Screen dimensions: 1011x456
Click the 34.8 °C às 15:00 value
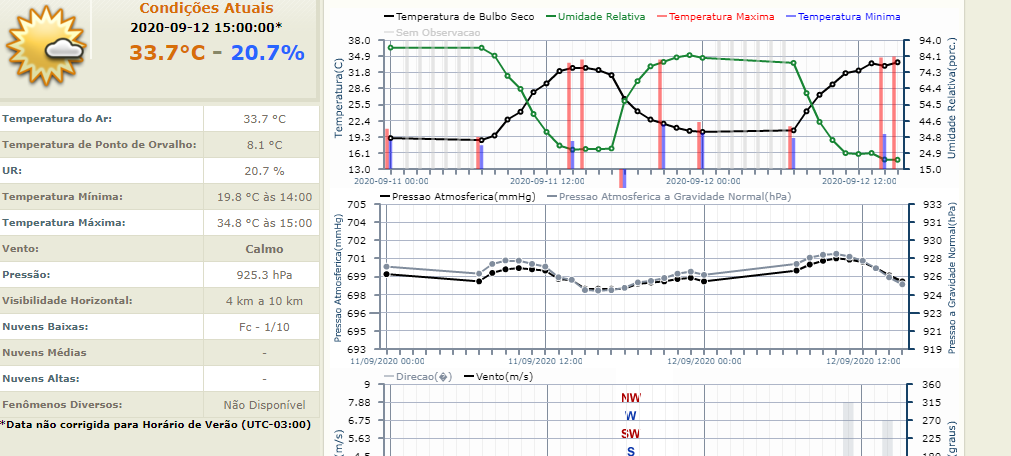click(x=264, y=223)
